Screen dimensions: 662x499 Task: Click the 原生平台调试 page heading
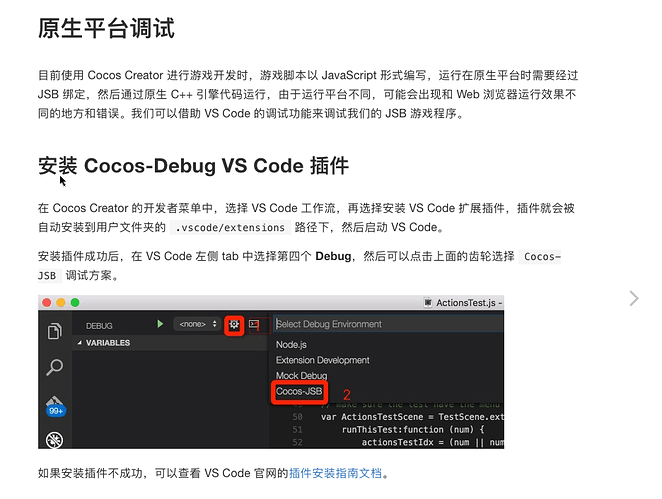pyautogui.click(x=106, y=28)
